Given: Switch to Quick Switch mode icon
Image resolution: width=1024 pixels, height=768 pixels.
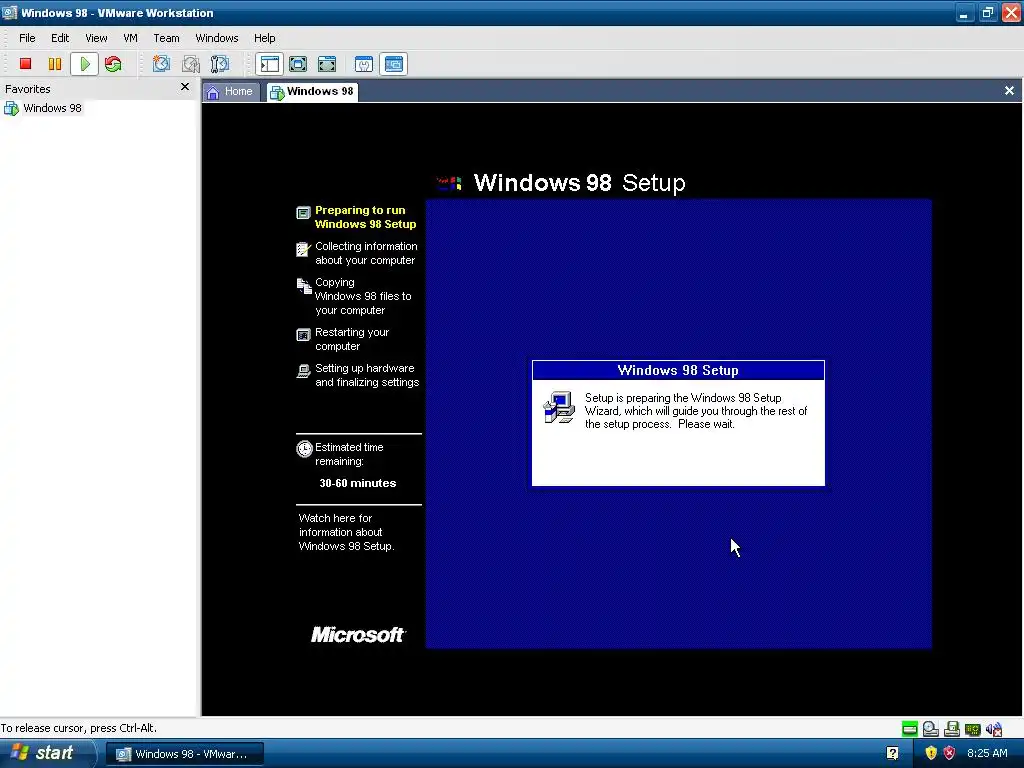Looking at the screenshot, I should [298, 64].
